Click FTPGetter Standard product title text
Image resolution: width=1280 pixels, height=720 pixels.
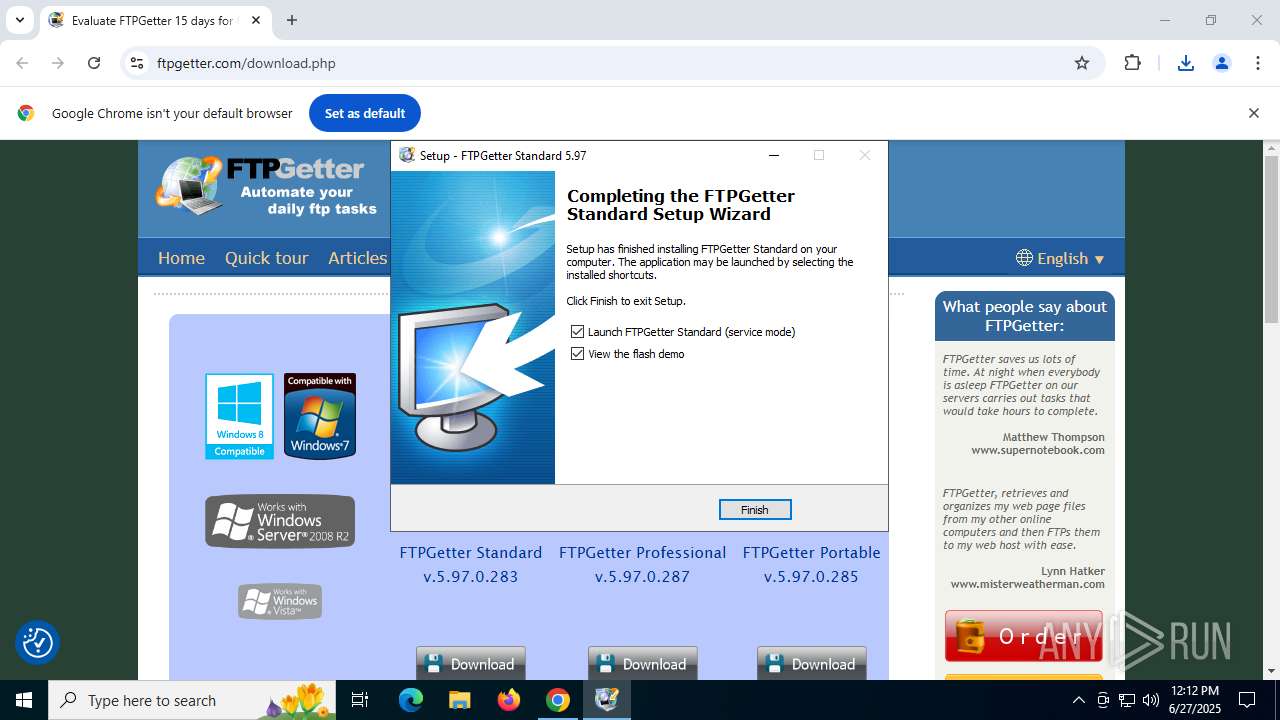coord(471,552)
